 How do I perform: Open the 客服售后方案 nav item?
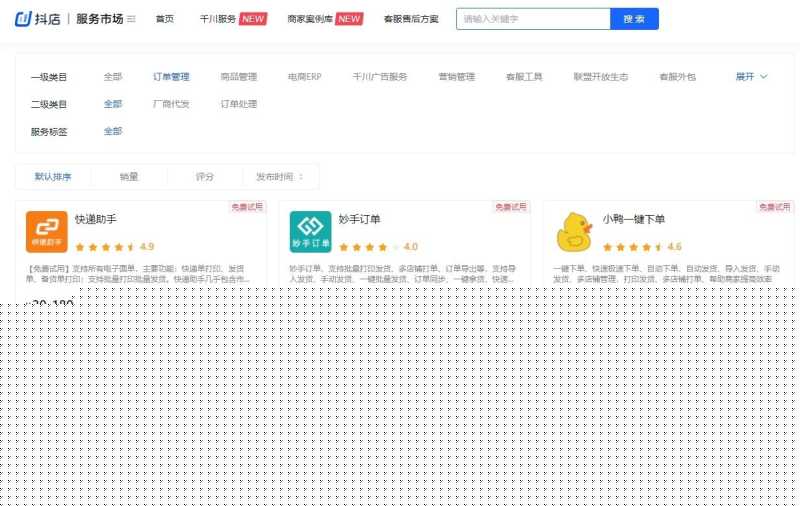coord(411,19)
